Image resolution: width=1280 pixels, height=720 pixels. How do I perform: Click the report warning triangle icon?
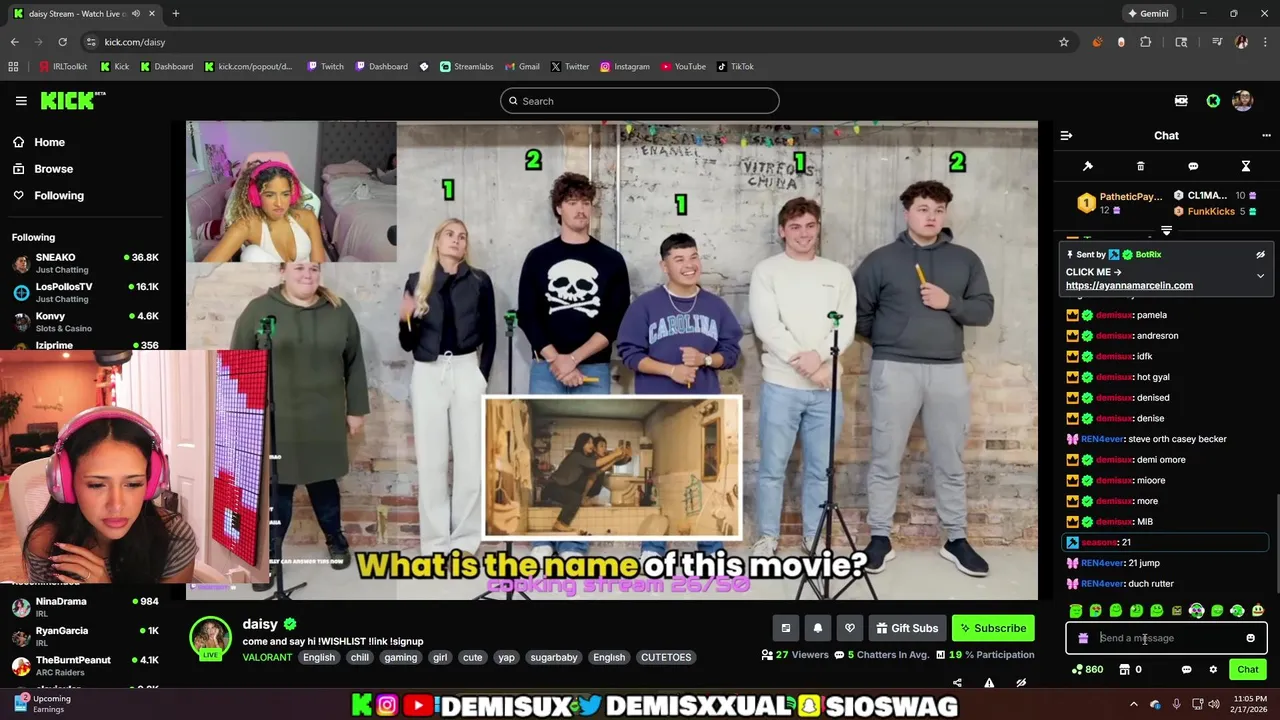point(989,683)
